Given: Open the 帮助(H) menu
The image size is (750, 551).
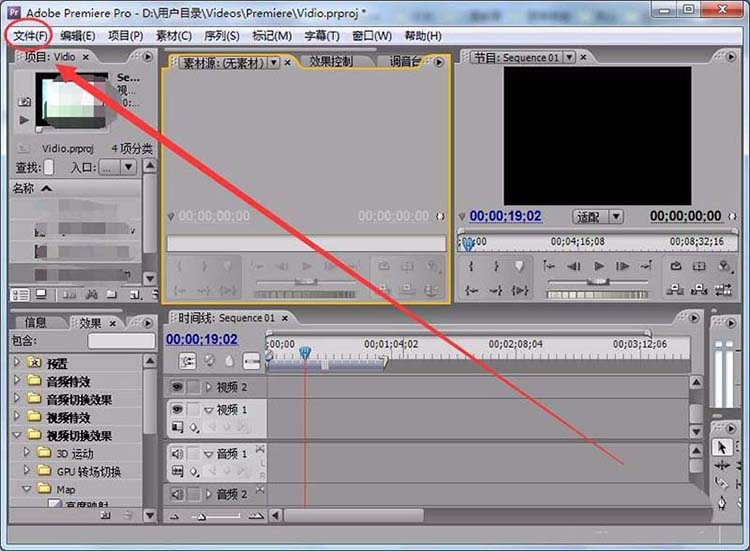Looking at the screenshot, I should pos(423,36).
